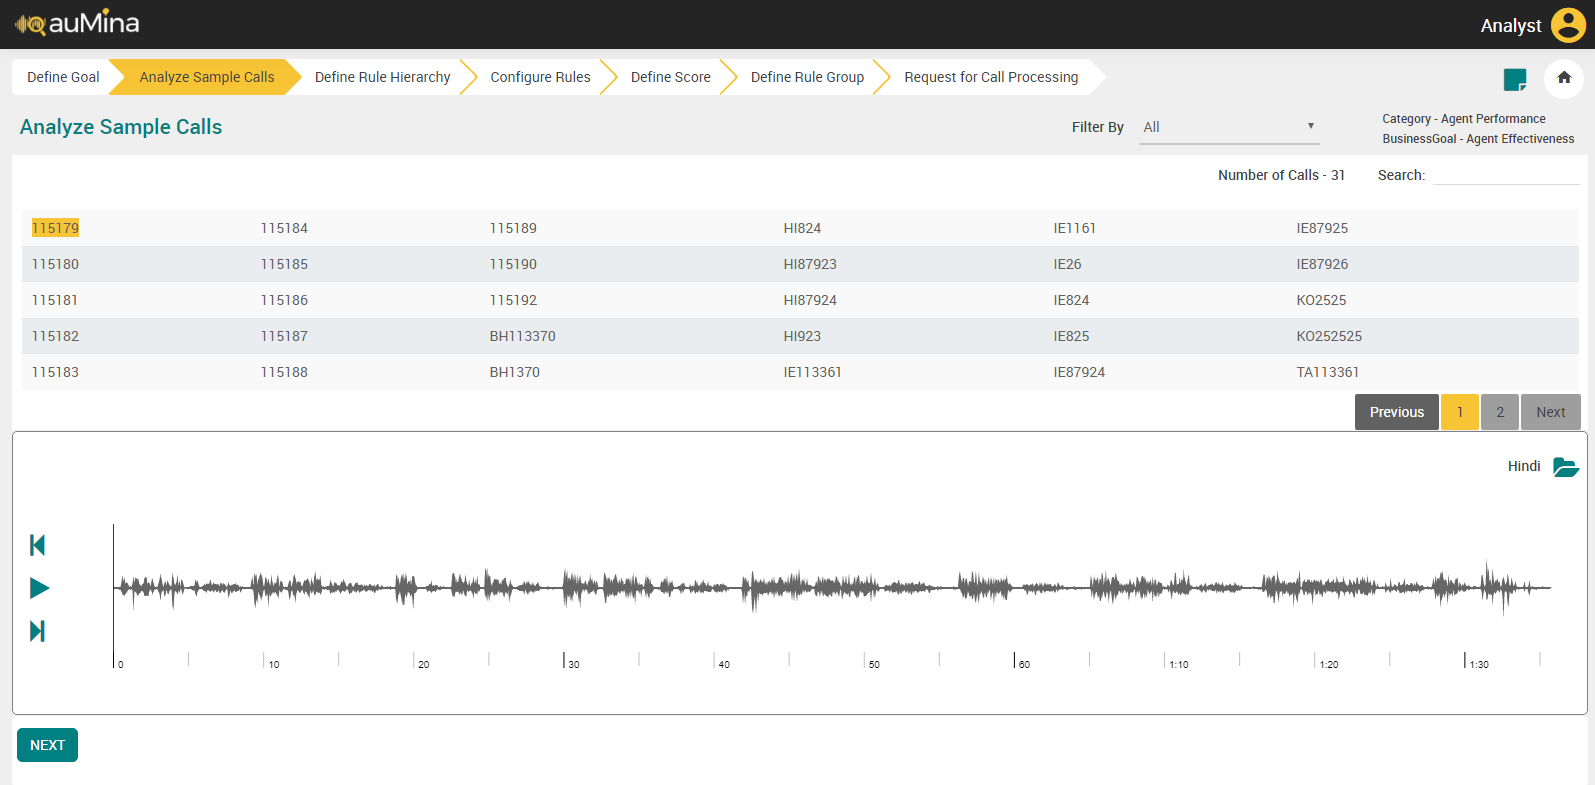Go to the Define Goal step
The width and height of the screenshot is (1595, 785).
coord(63,77)
